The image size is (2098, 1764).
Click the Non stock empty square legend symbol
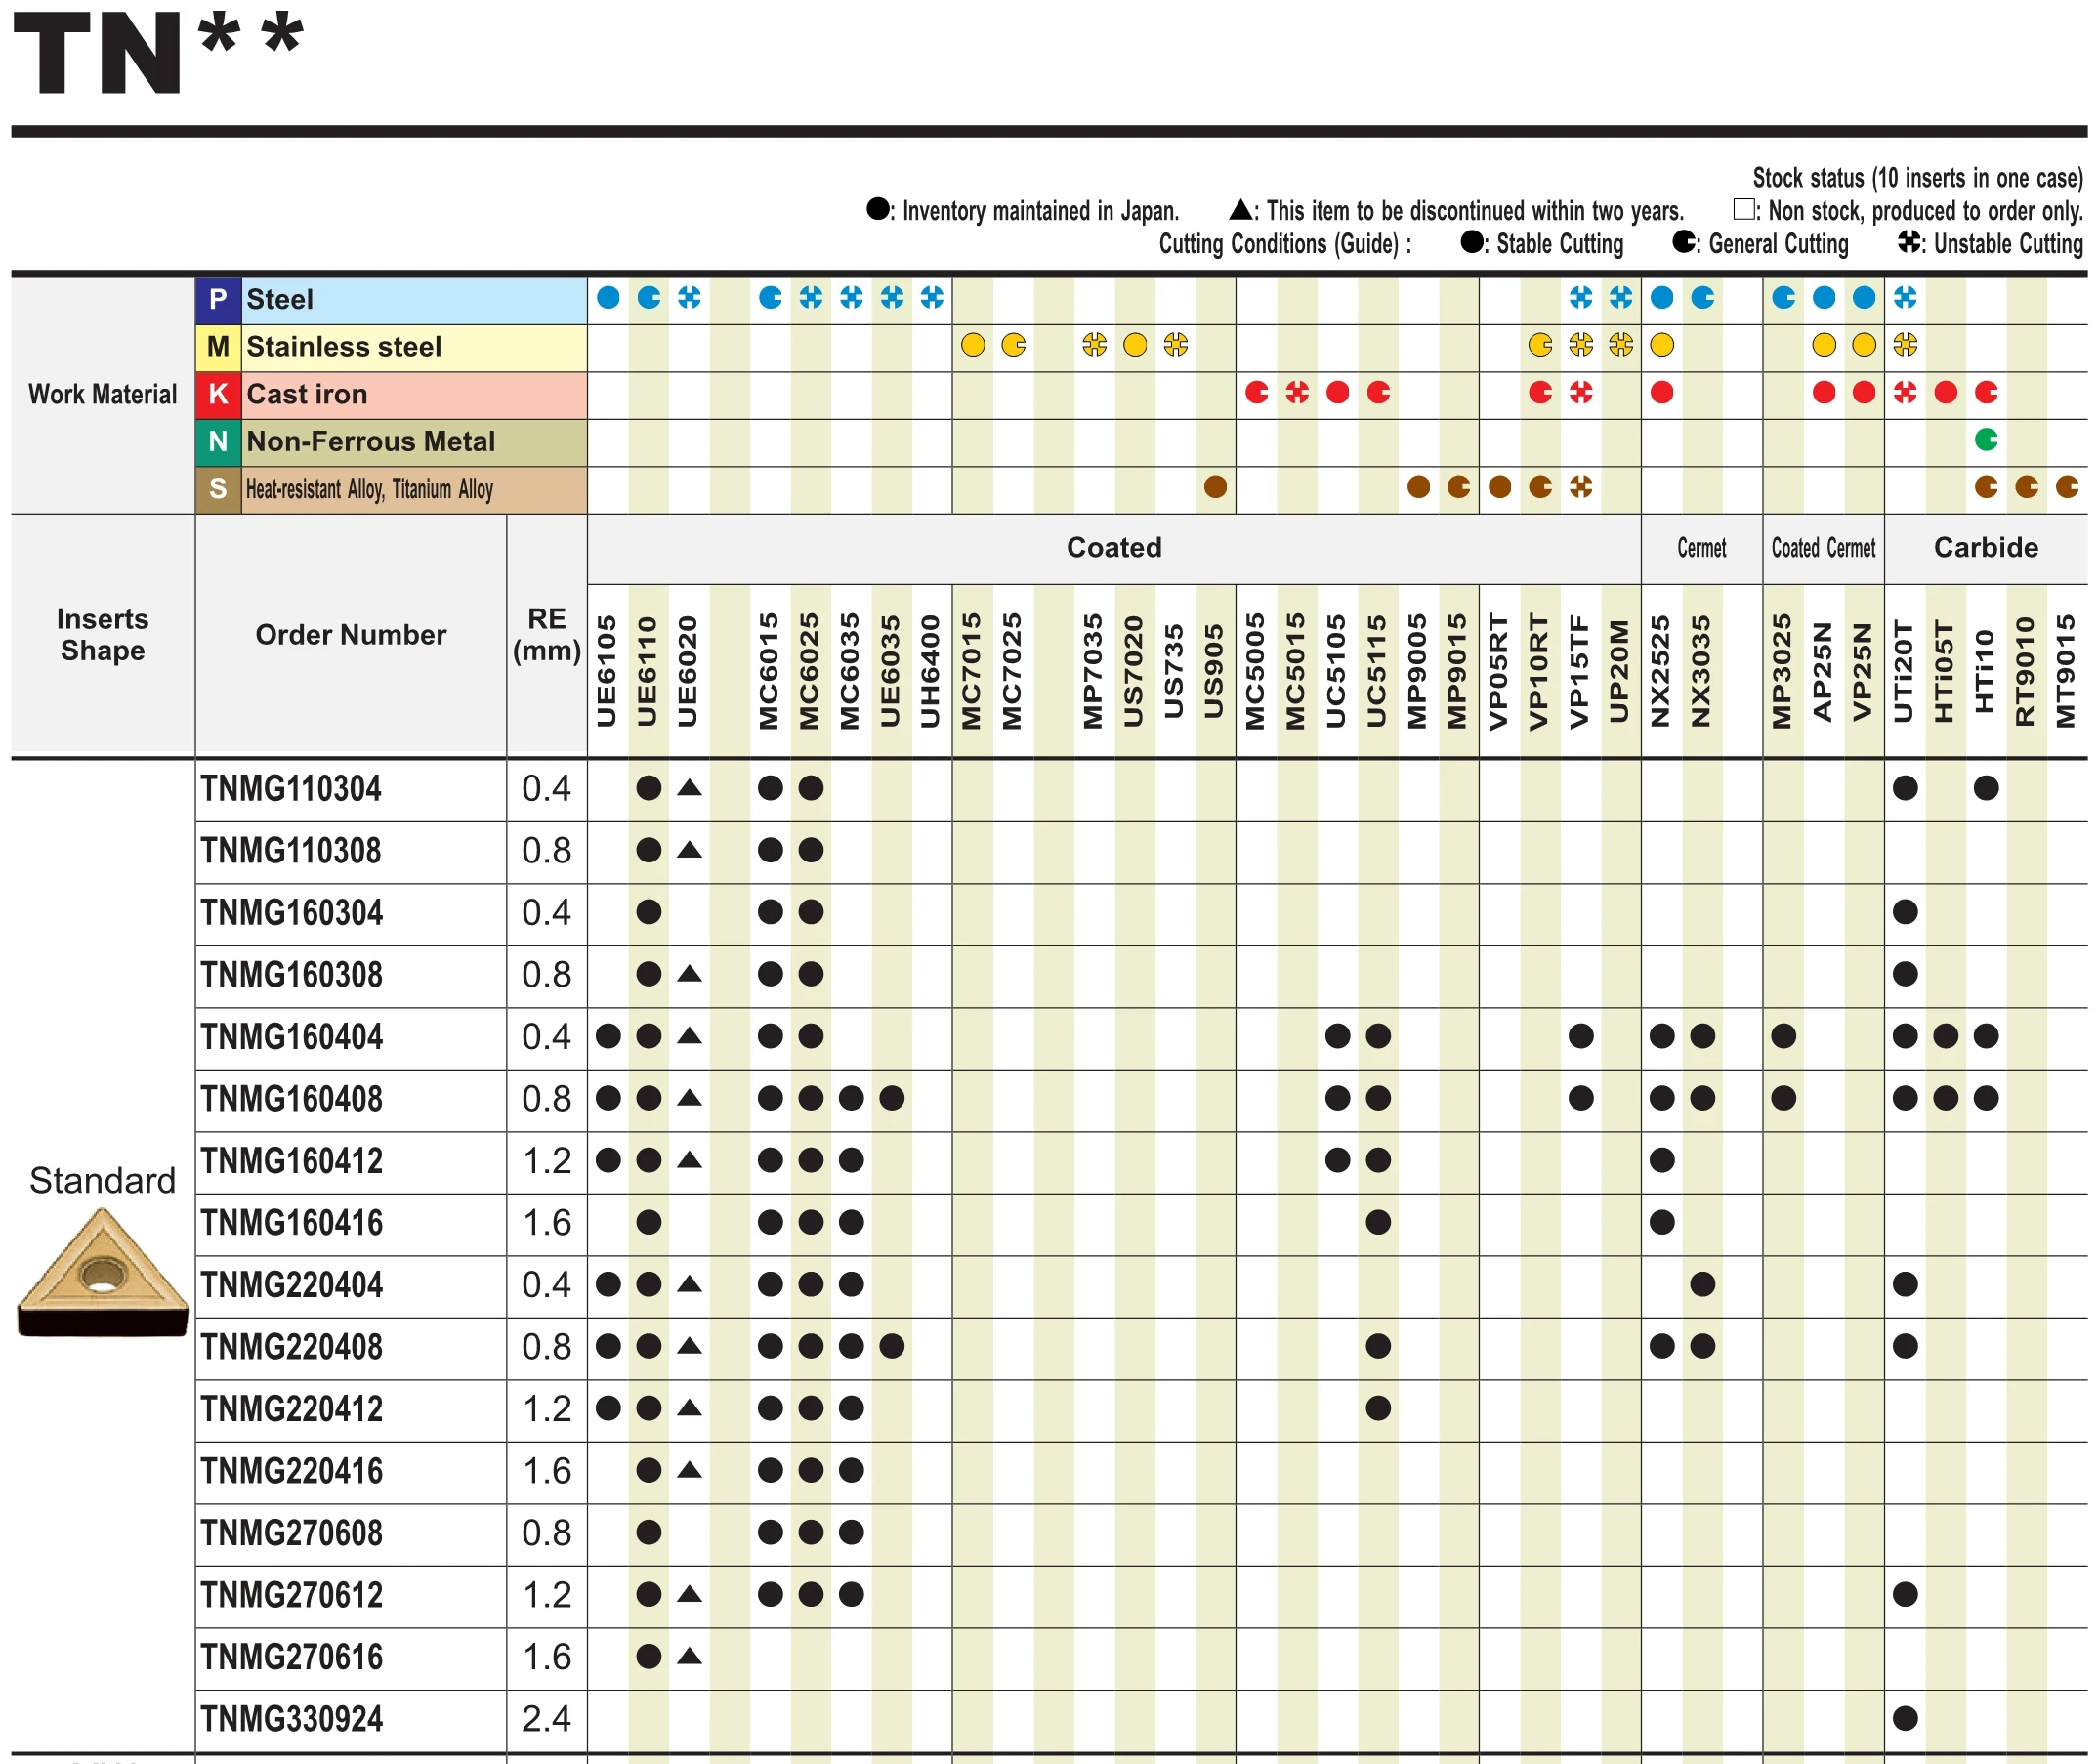1744,209
